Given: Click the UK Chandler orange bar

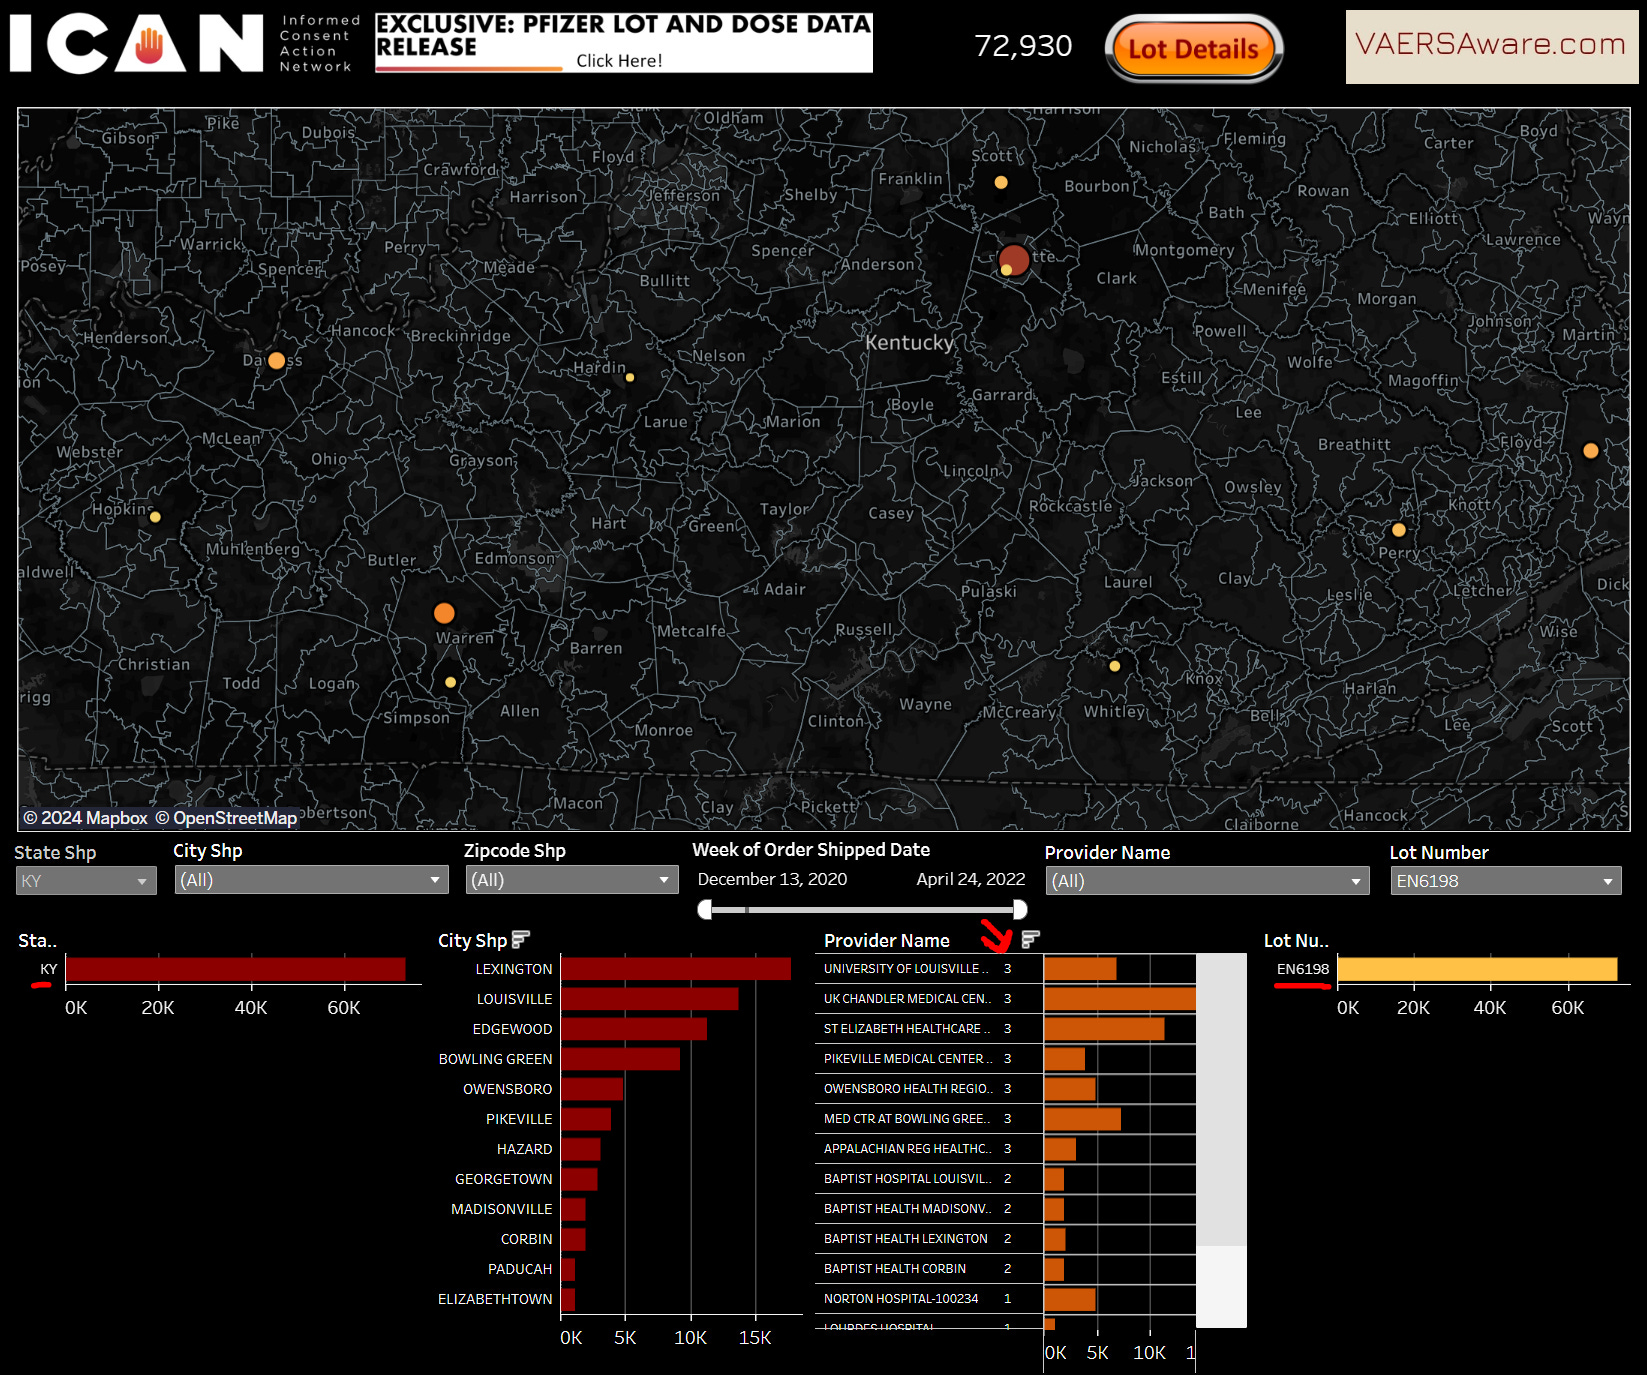Looking at the screenshot, I should point(1120,999).
